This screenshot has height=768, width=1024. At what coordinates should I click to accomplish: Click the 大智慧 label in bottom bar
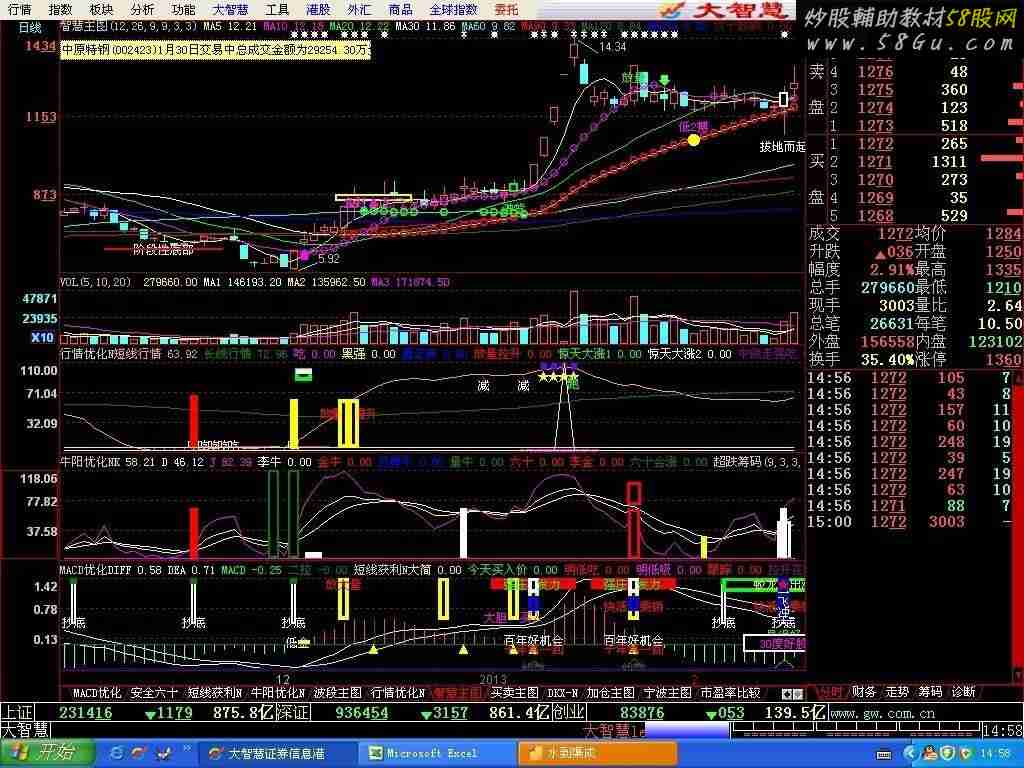[25, 729]
